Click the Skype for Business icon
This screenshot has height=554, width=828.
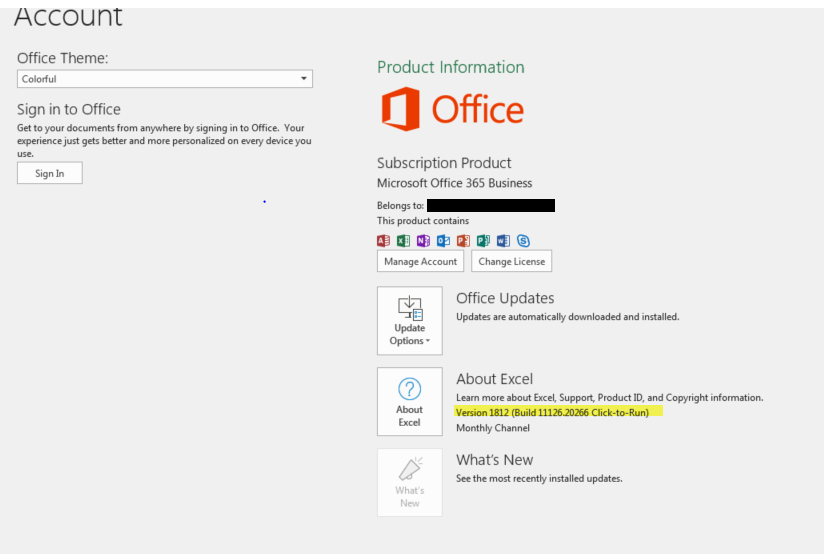point(523,241)
